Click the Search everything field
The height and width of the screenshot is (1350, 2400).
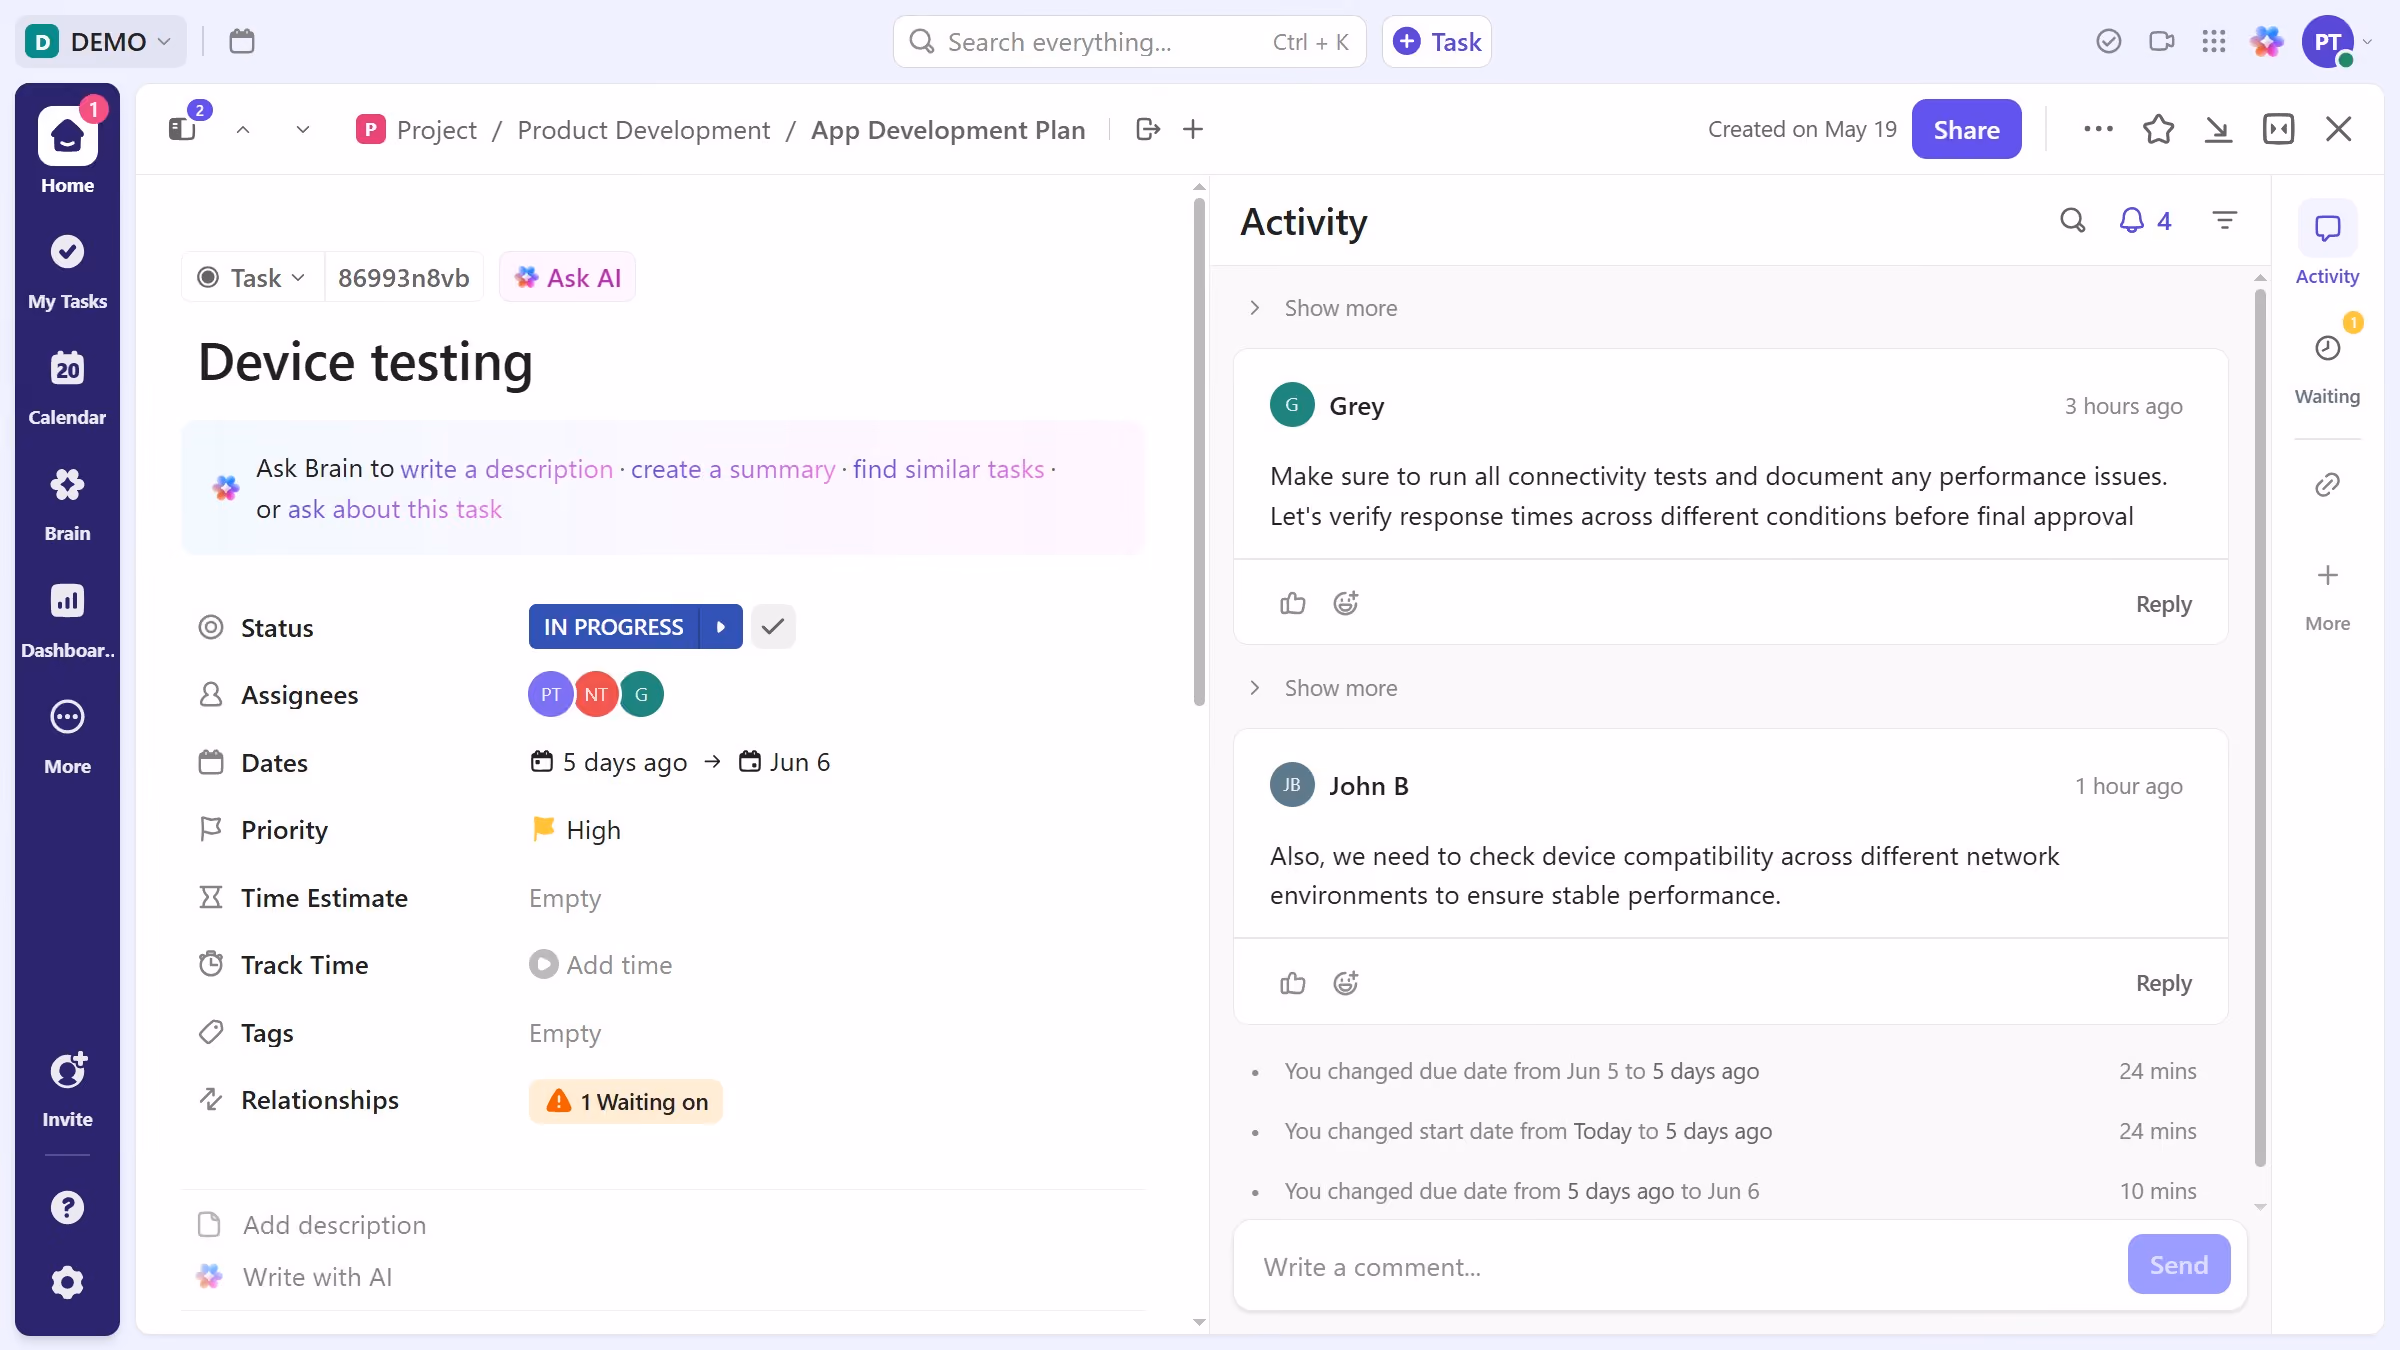1130,41
